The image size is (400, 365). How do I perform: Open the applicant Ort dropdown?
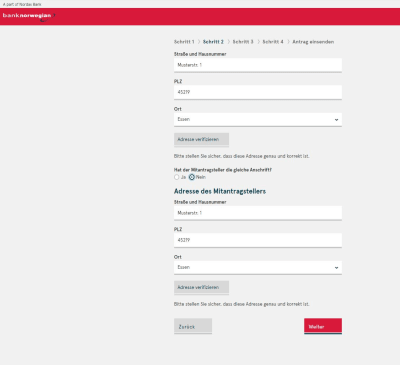(258, 120)
